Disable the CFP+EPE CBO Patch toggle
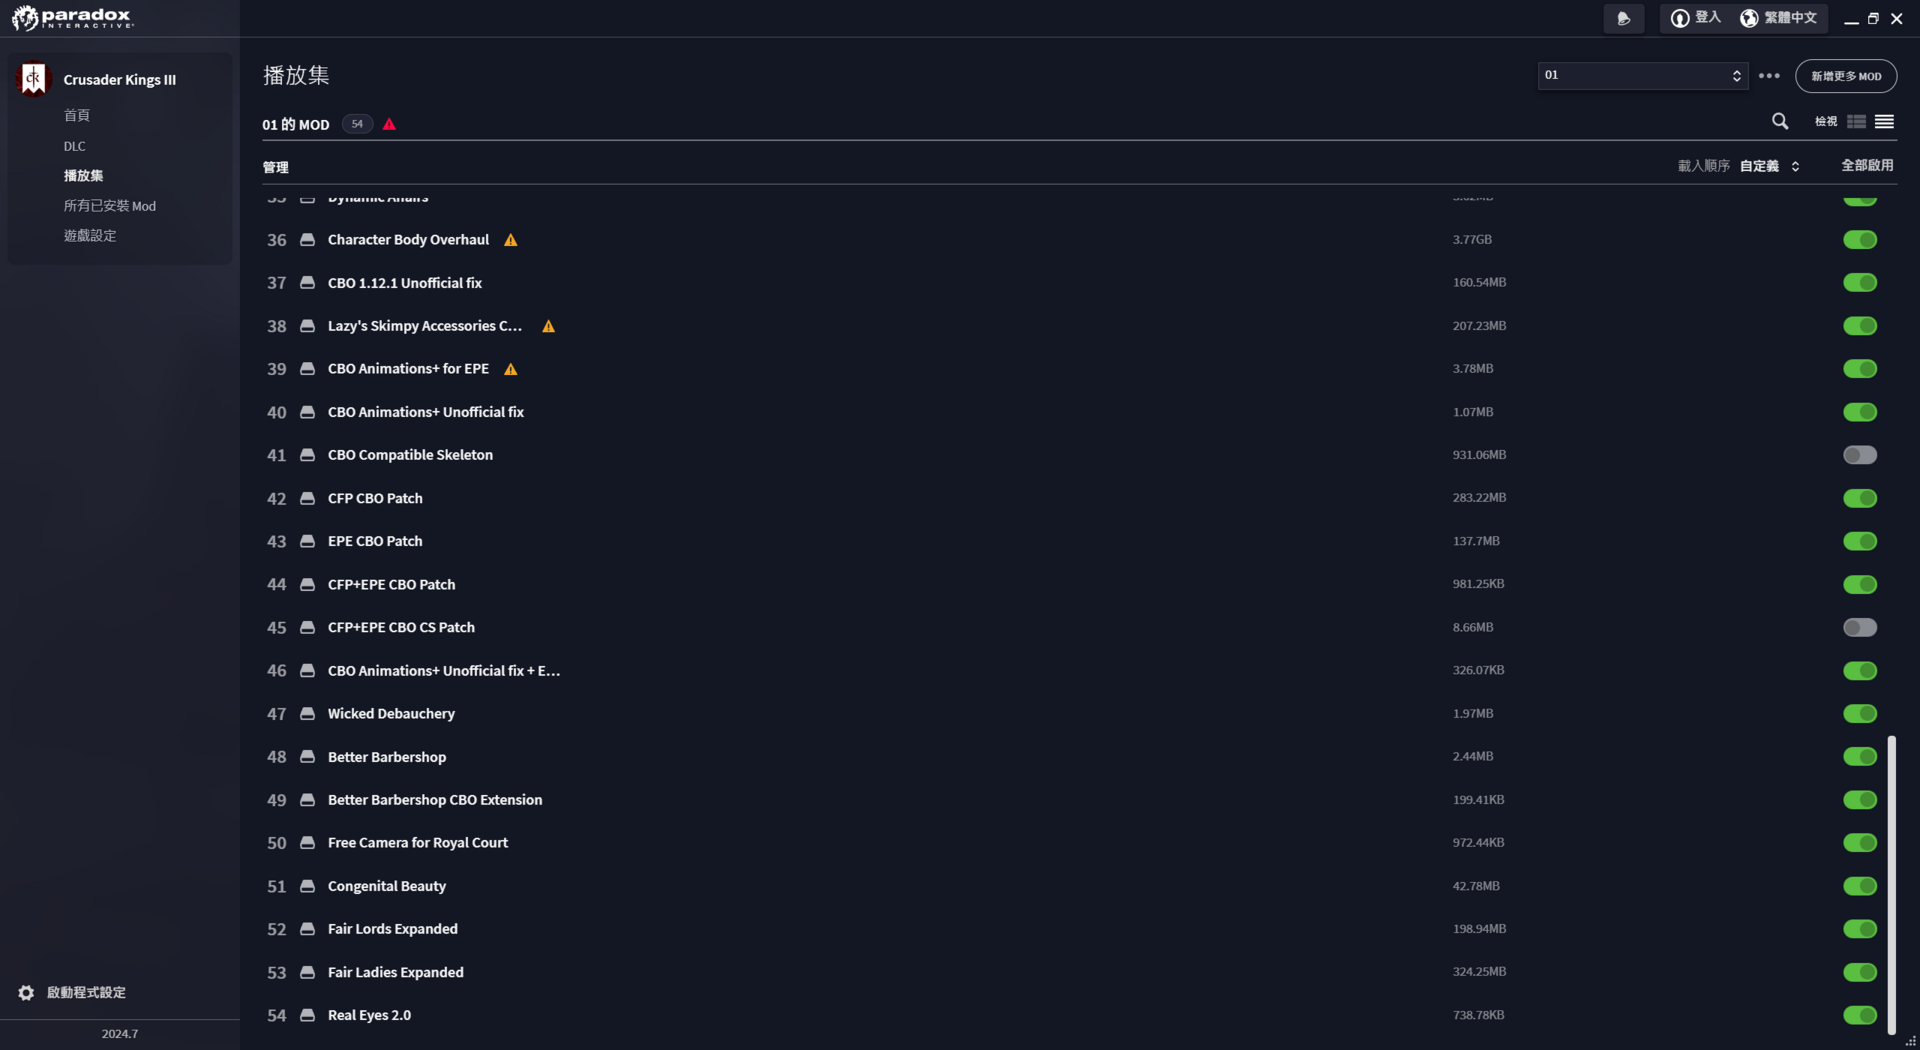This screenshot has height=1050, width=1920. (x=1860, y=584)
